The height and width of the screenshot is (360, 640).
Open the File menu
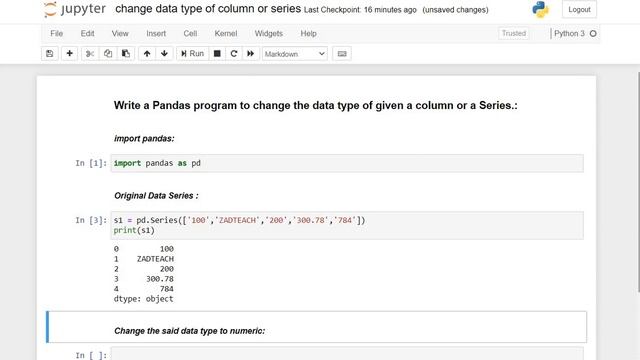point(56,33)
